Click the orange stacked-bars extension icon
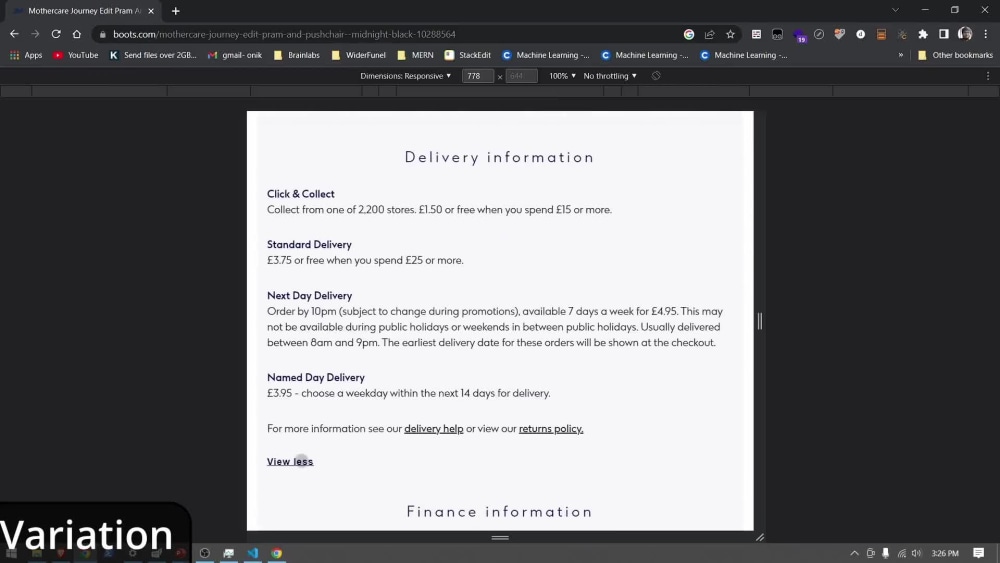The image size is (1000, 563). [881, 34]
